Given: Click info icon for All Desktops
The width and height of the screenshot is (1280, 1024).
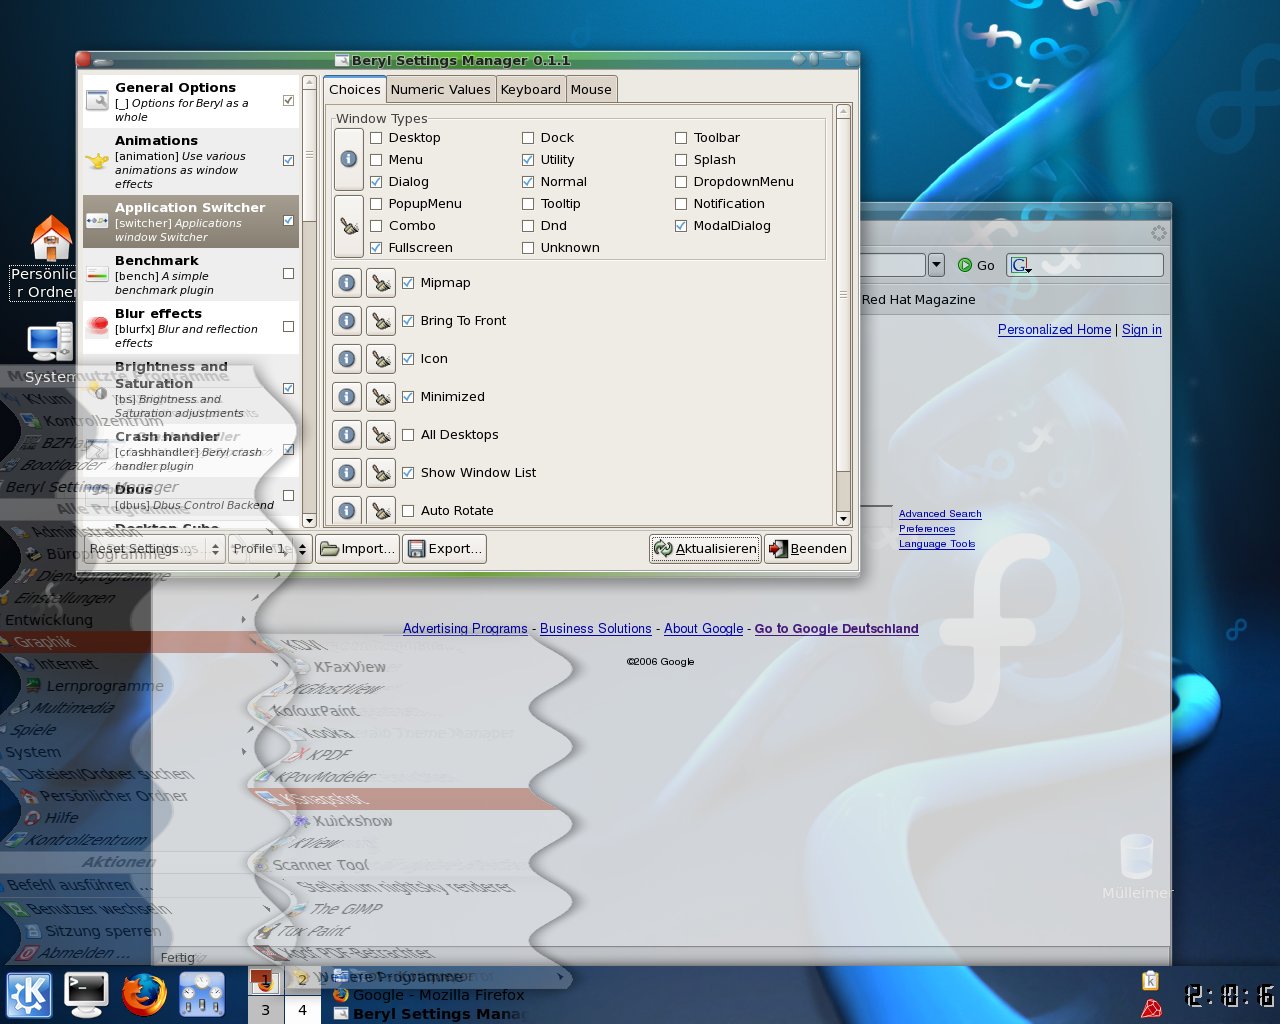Looking at the screenshot, I should pos(347,435).
